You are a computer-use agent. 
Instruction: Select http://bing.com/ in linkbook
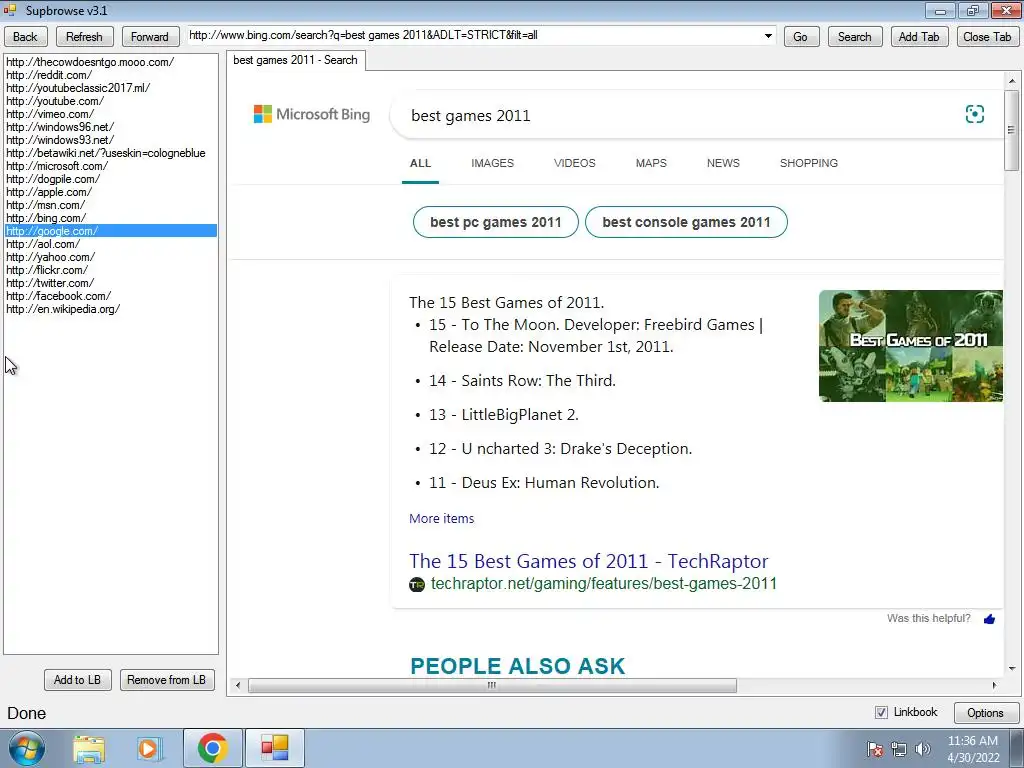pyautogui.click(x=46, y=218)
